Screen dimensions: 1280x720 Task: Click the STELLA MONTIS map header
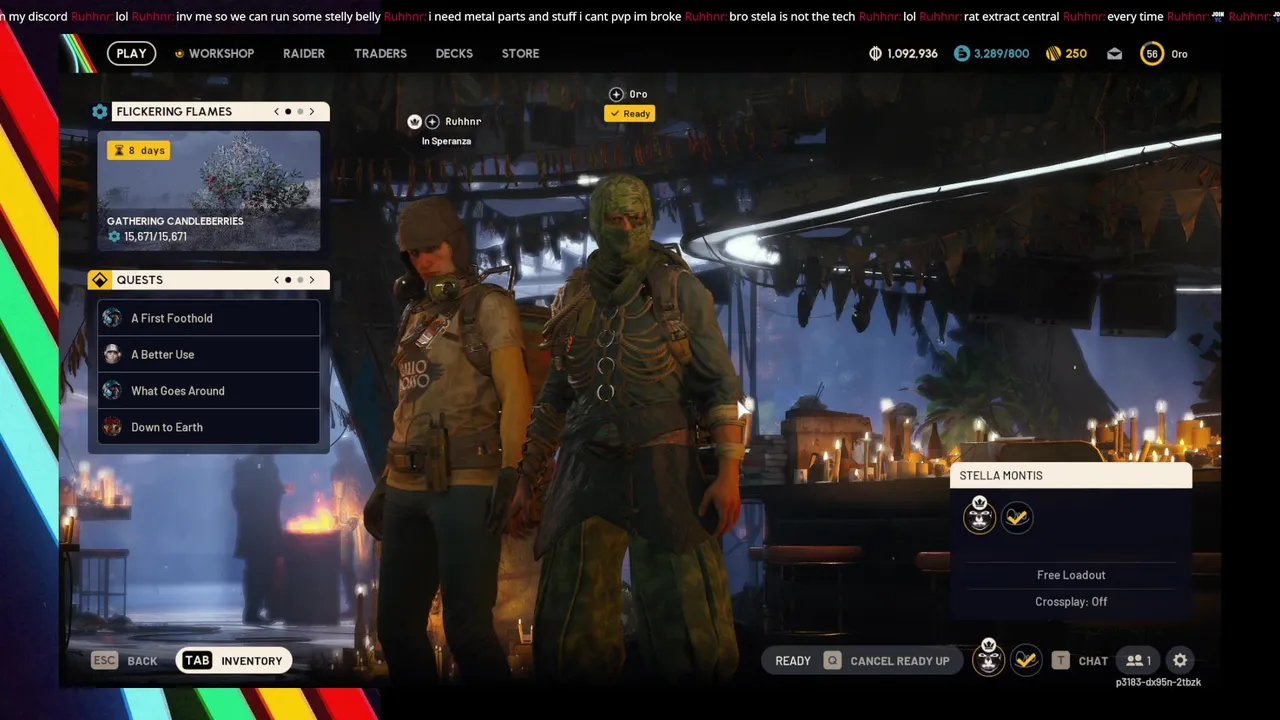tap(1071, 476)
